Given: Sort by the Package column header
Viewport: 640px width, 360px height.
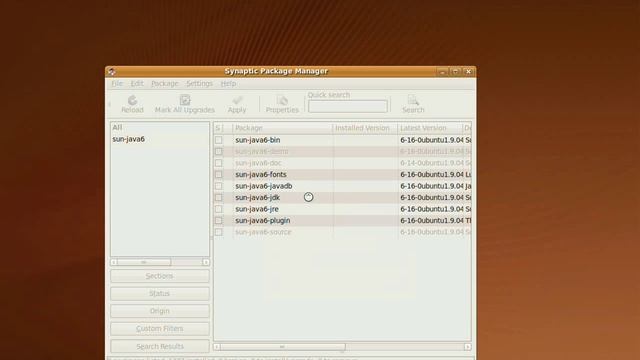Looking at the screenshot, I should click(282, 128).
